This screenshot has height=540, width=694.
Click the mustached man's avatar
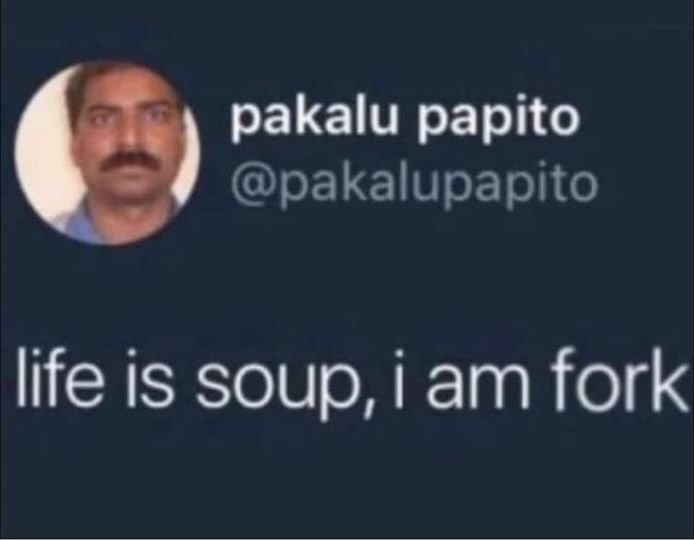107,153
